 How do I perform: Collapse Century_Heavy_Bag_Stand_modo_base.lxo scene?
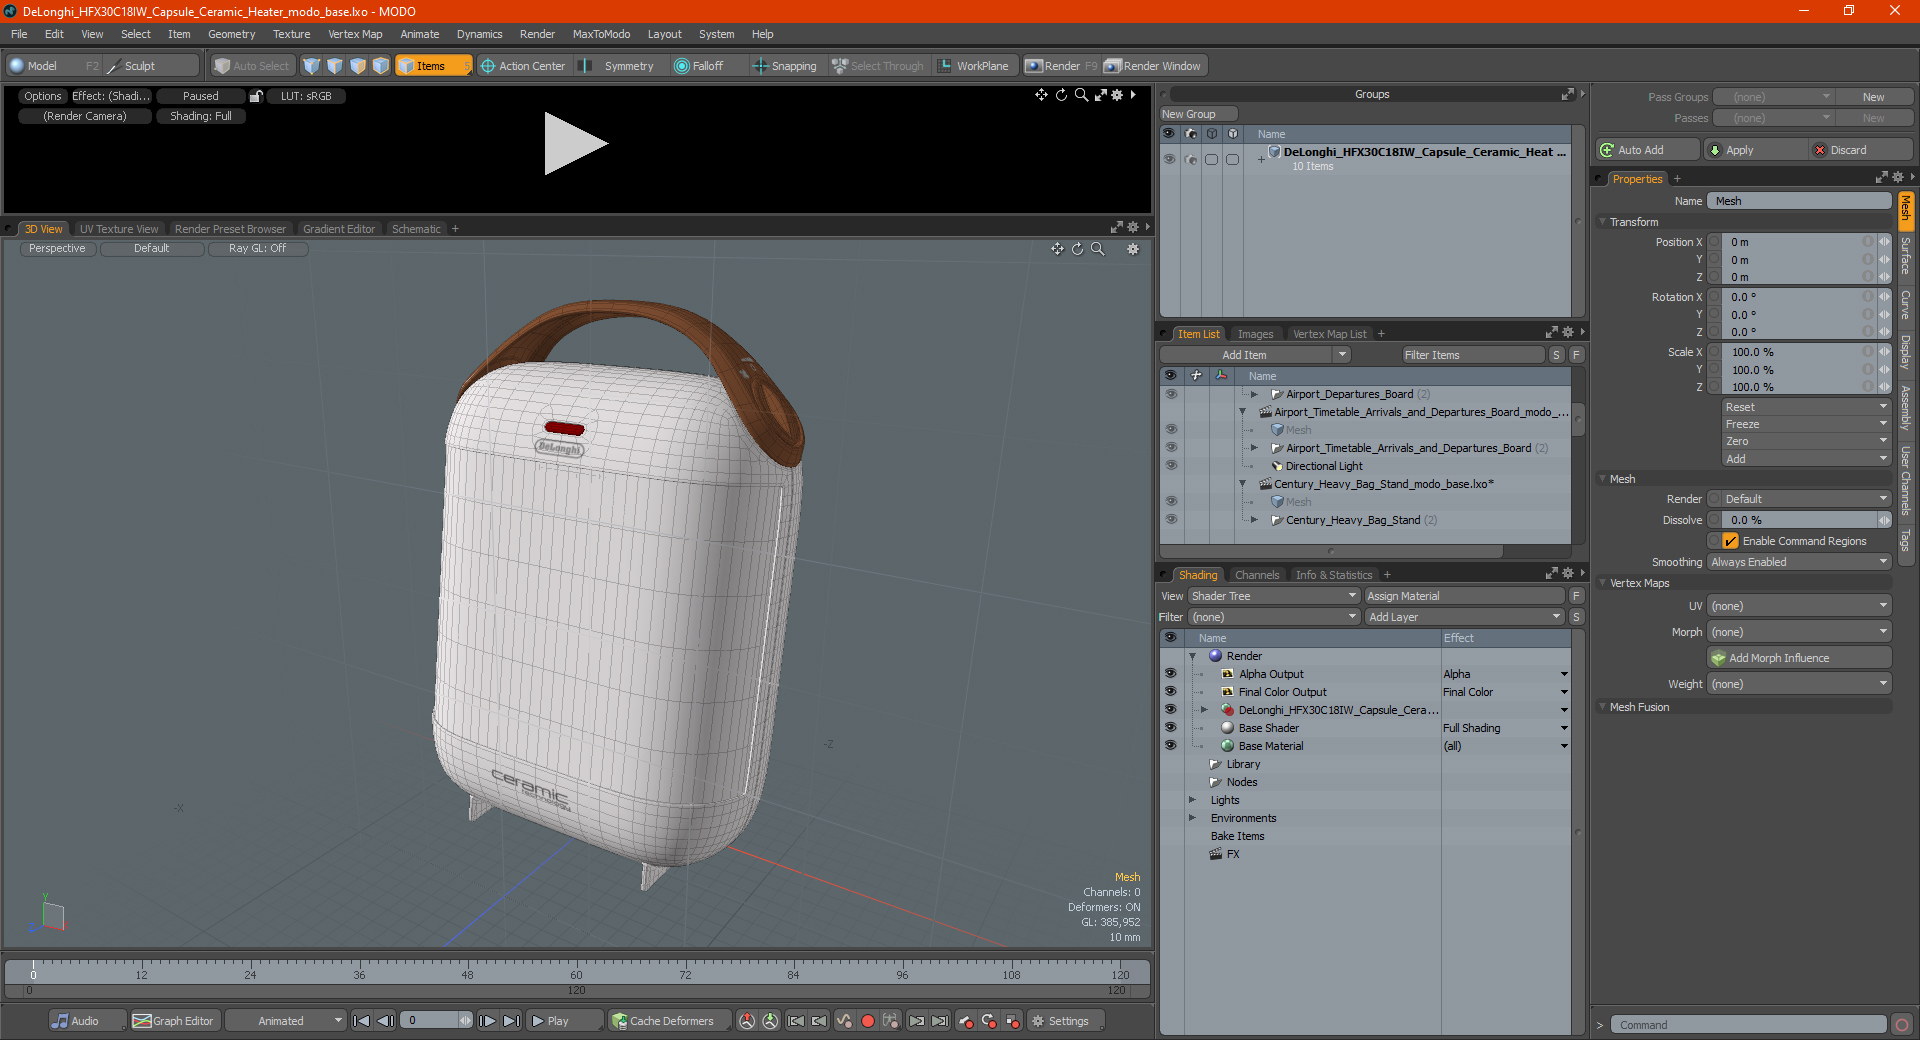click(x=1243, y=484)
